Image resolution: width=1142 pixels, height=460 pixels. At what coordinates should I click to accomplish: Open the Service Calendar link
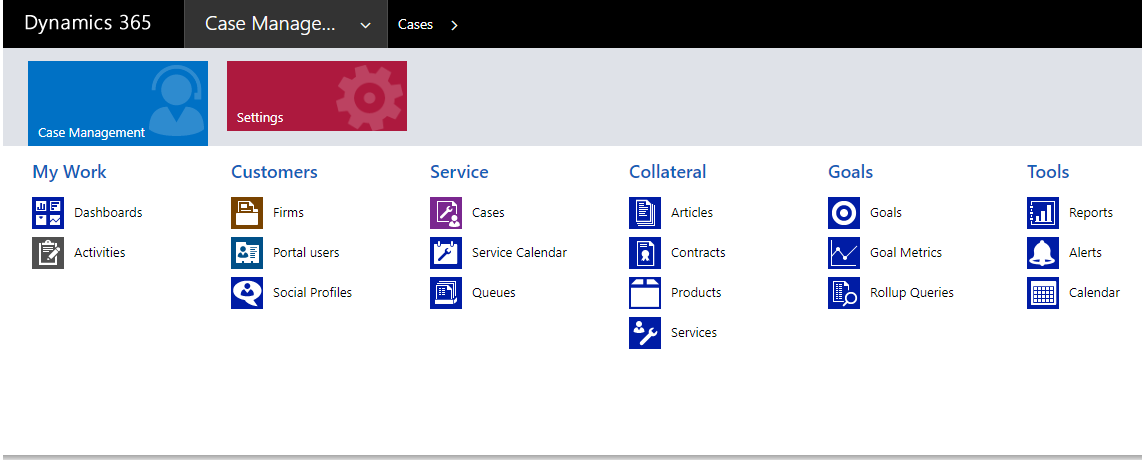click(x=519, y=253)
